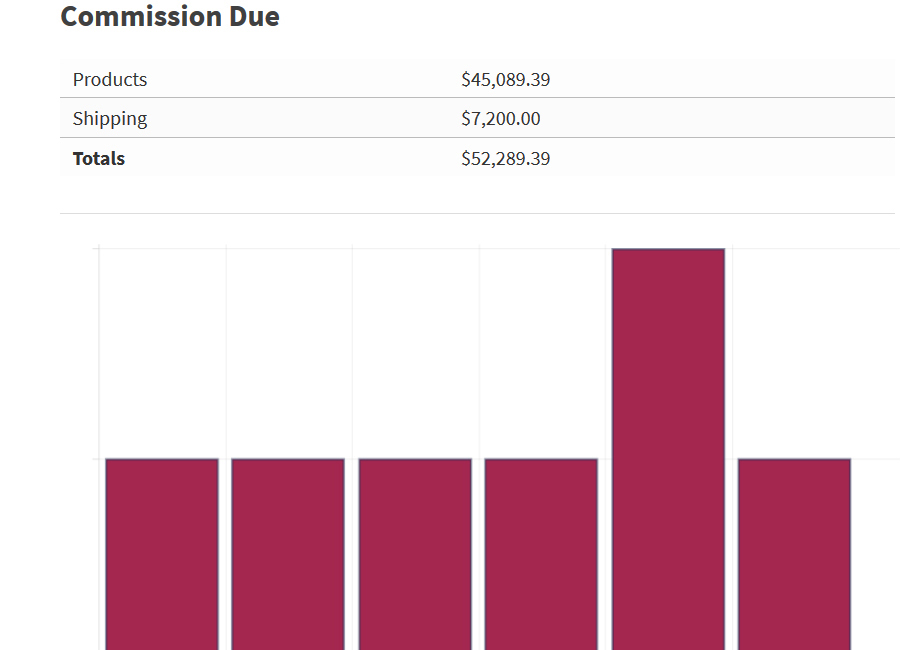Image resolution: width=900 pixels, height=650 pixels.
Task: Click empty plot area above the first bar
Action: point(162,350)
